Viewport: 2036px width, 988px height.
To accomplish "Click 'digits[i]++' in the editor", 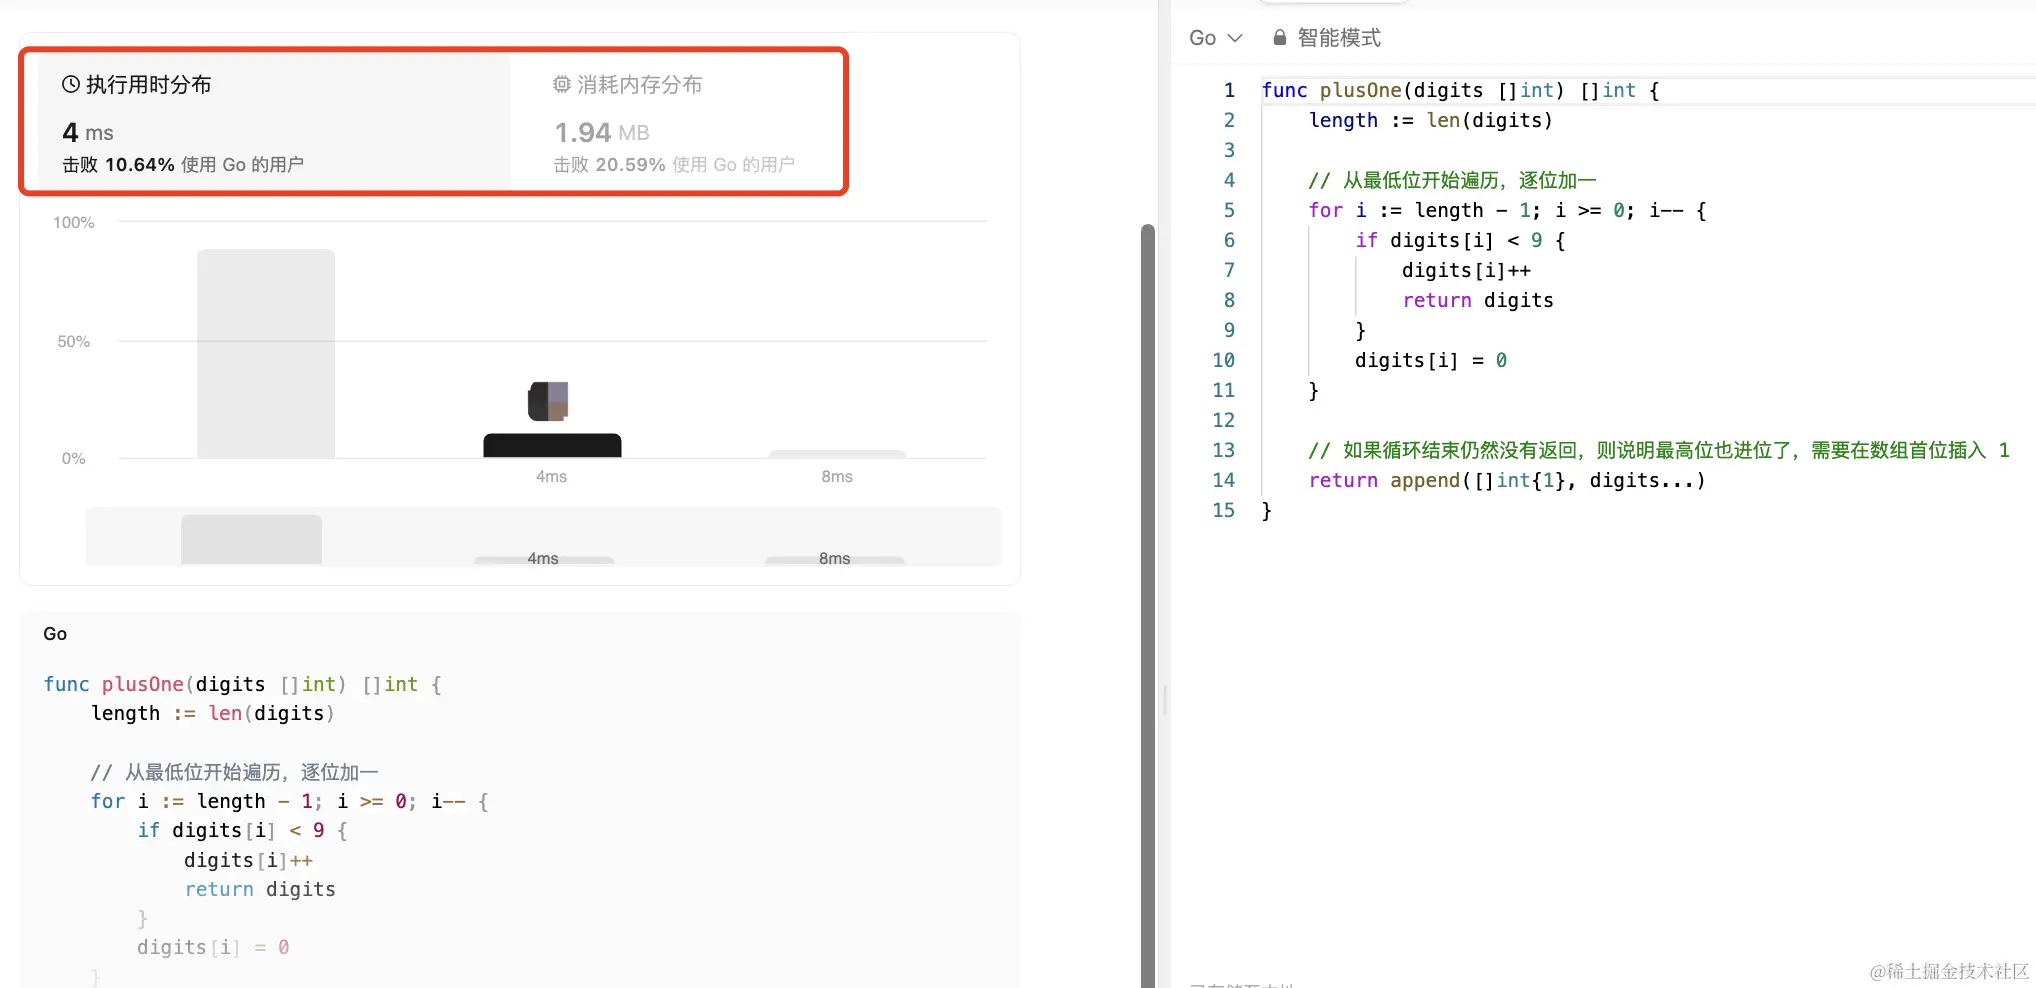I will (x=1466, y=271).
